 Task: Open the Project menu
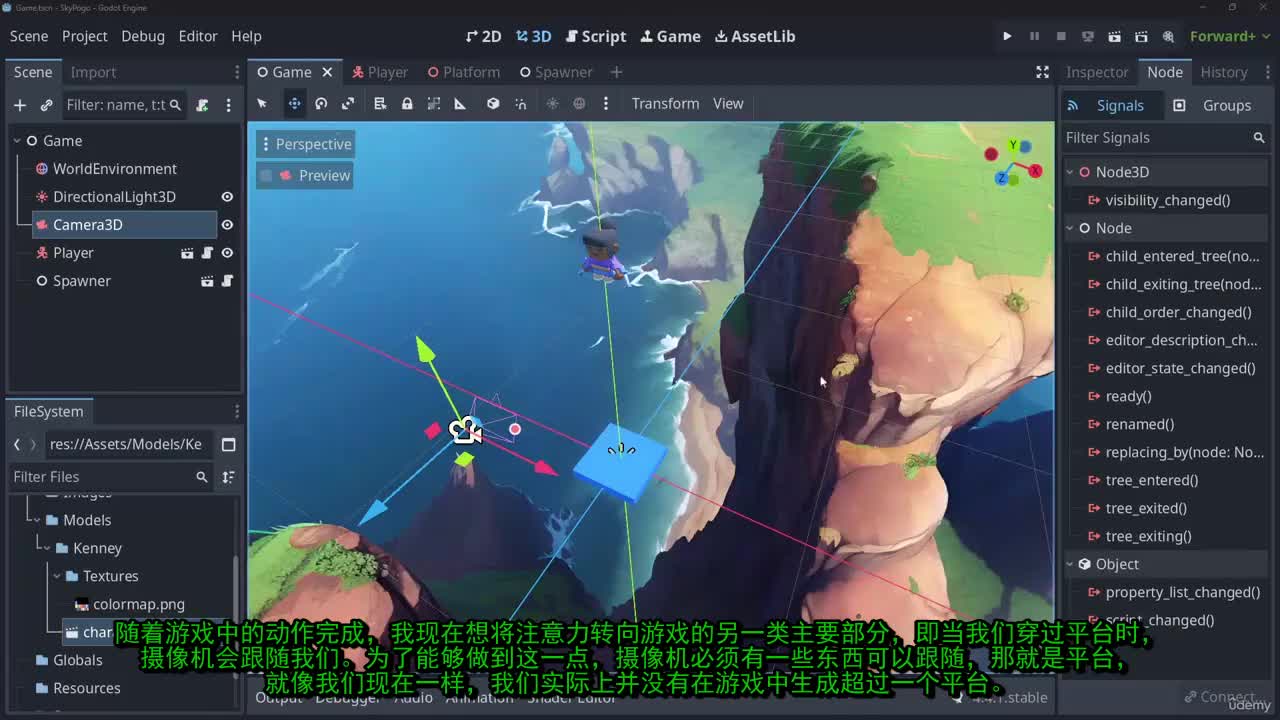click(85, 36)
